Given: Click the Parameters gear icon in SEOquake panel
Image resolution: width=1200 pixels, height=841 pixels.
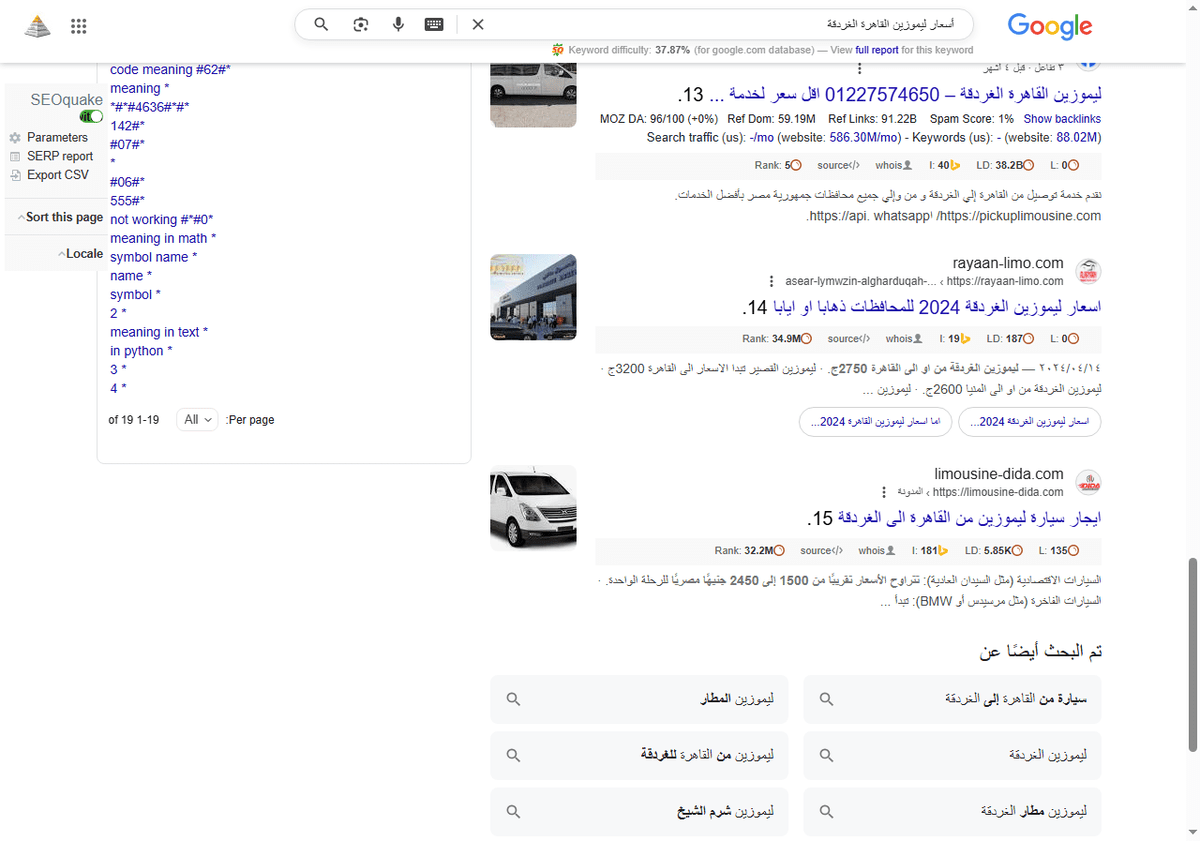Looking at the screenshot, I should click(14, 137).
